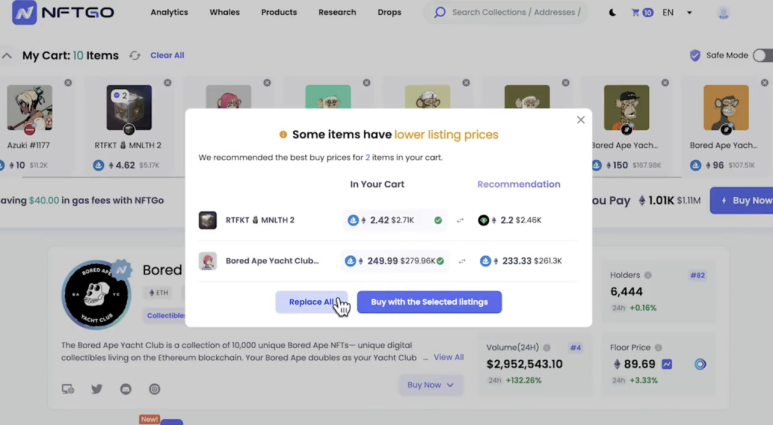Open the Bored Ape thumbnail priced 96
Viewport: 773px width, 425px height.
tap(726, 107)
